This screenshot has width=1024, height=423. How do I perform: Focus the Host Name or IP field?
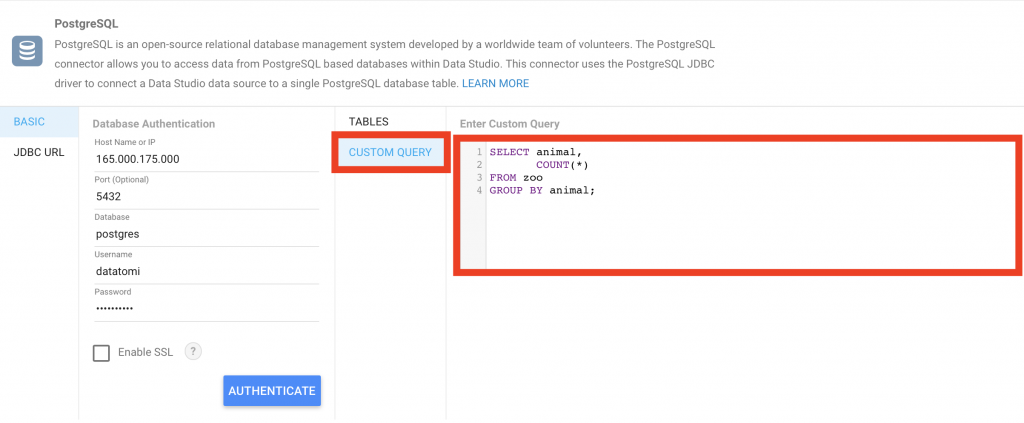206,159
